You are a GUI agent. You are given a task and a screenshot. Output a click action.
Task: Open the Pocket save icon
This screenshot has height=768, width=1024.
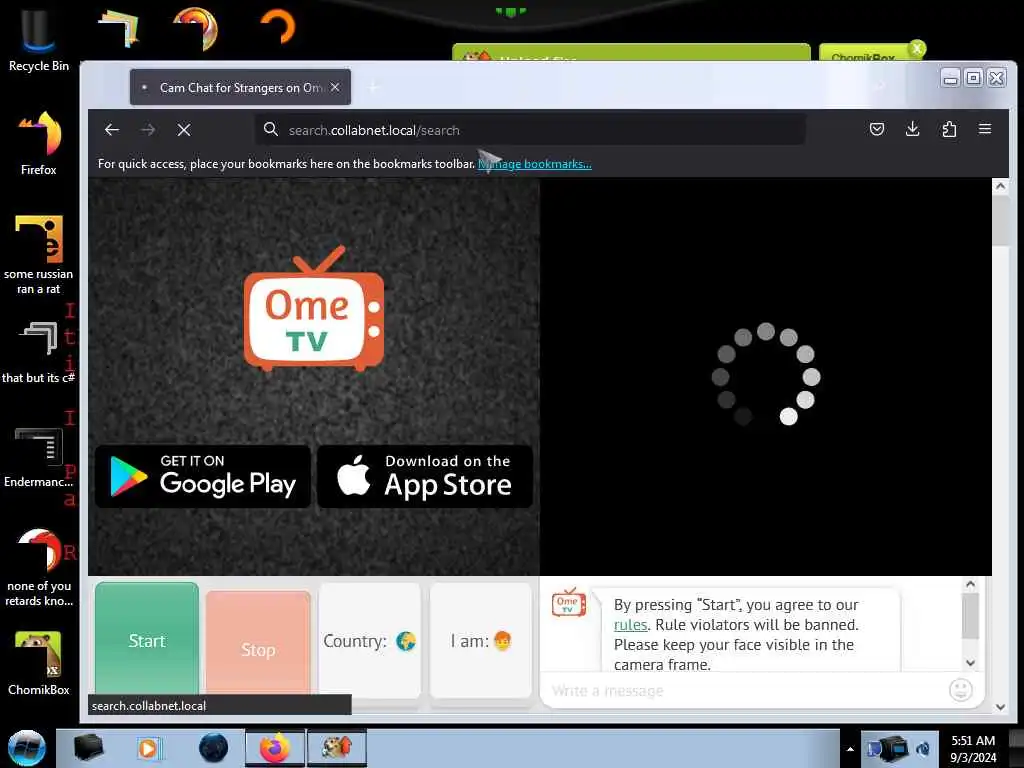click(877, 129)
